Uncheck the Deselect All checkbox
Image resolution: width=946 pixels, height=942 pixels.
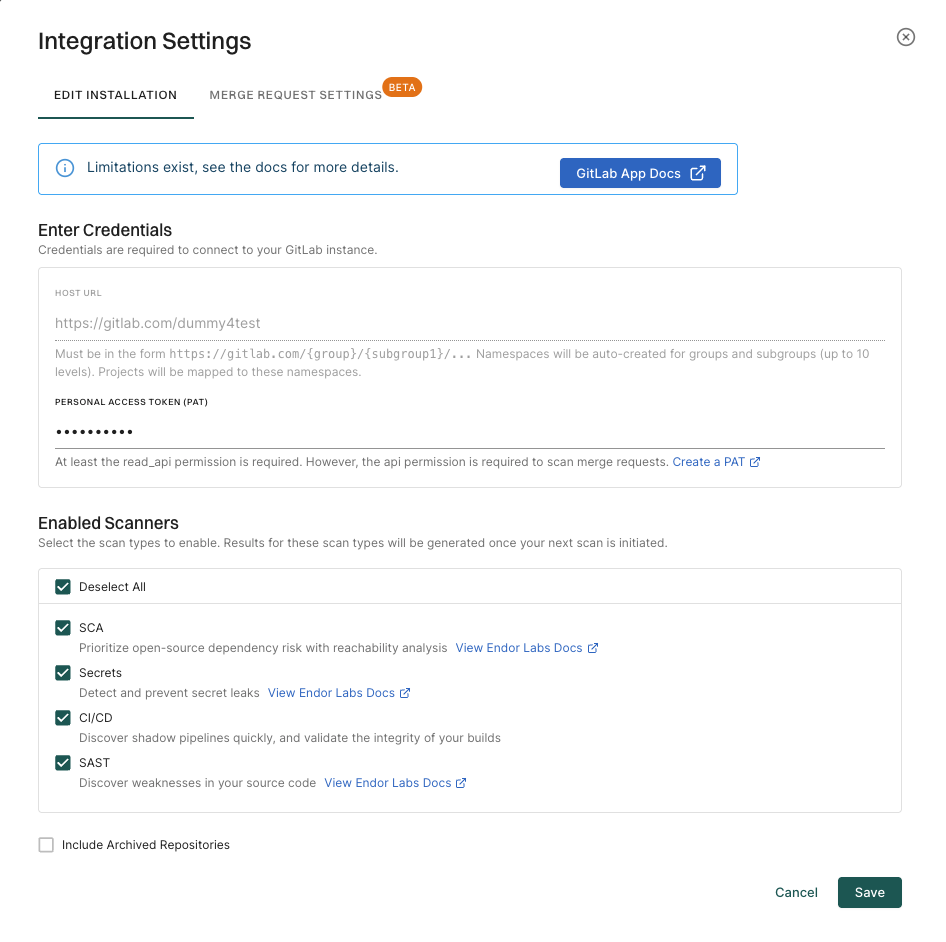coord(63,587)
